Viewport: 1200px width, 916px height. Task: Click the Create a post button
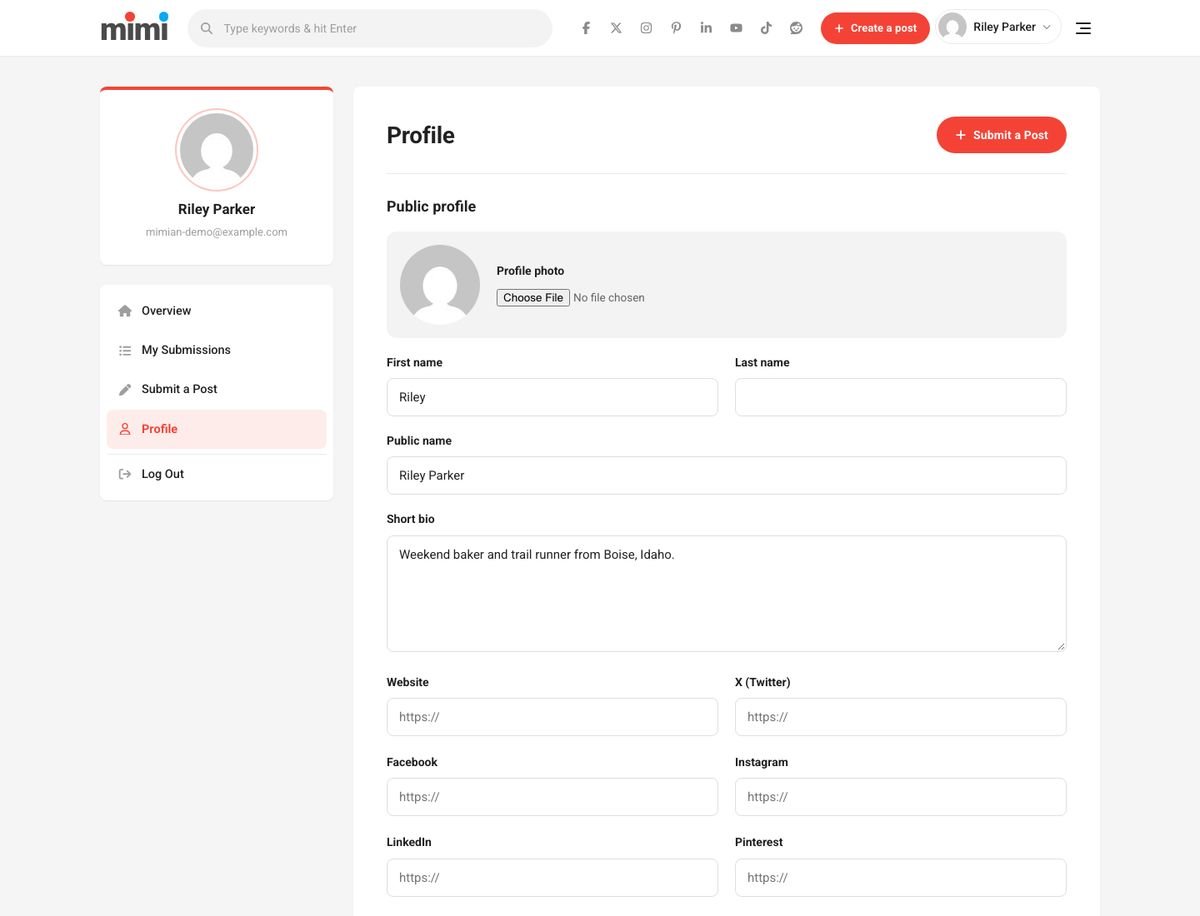click(x=875, y=28)
